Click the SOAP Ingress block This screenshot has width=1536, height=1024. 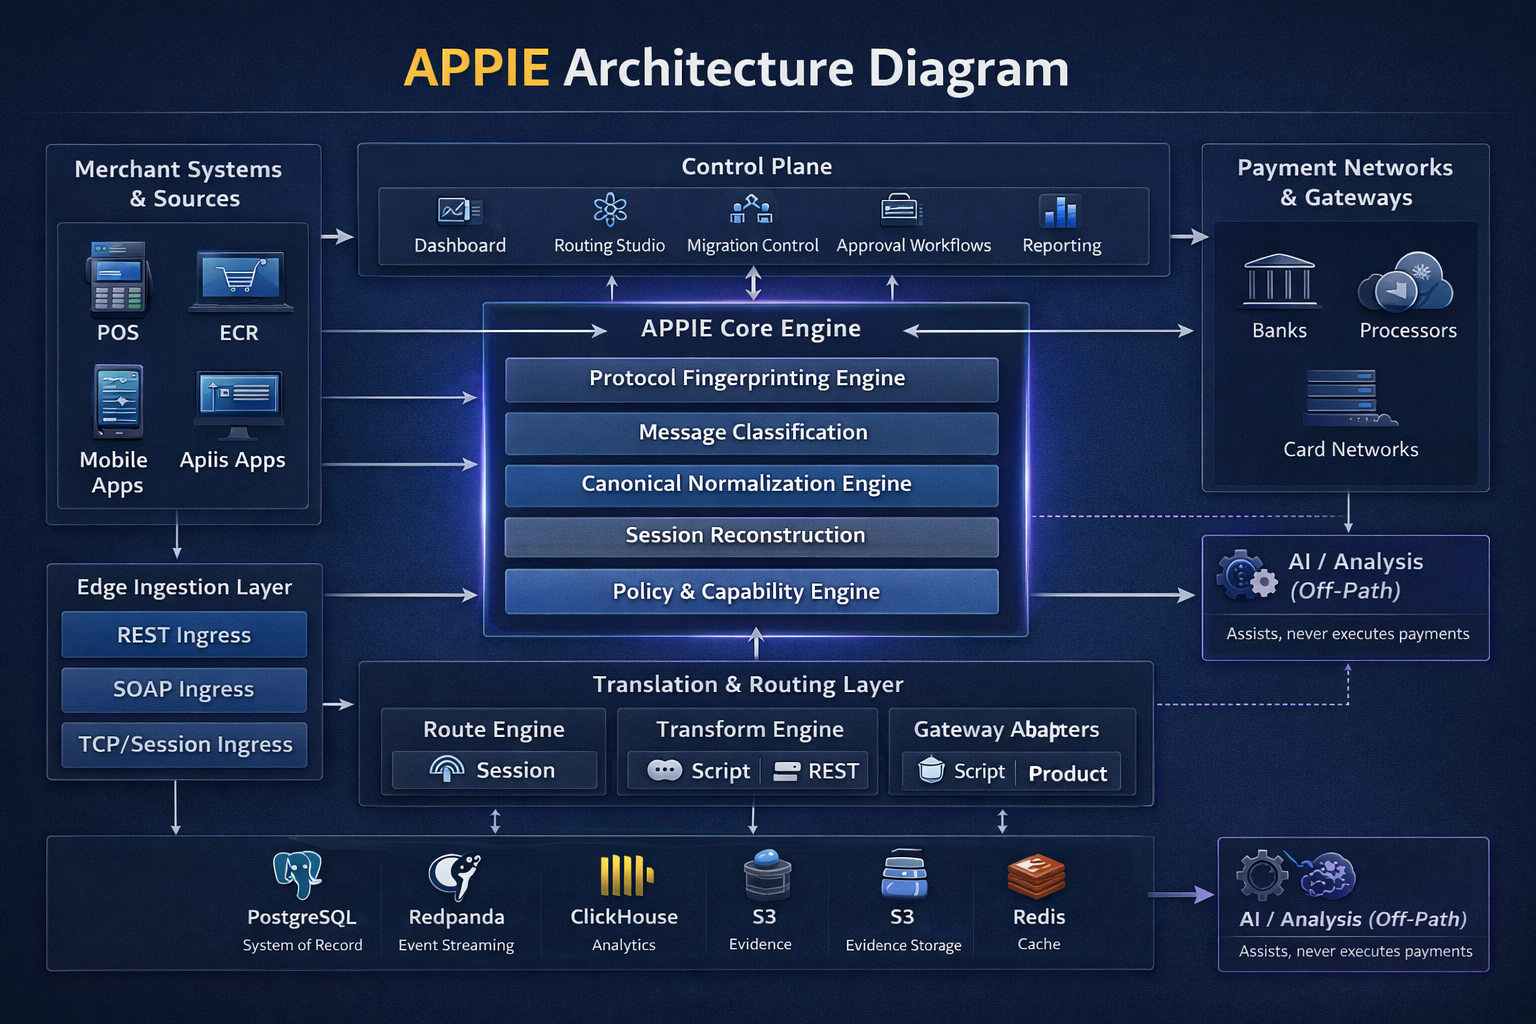tap(184, 690)
